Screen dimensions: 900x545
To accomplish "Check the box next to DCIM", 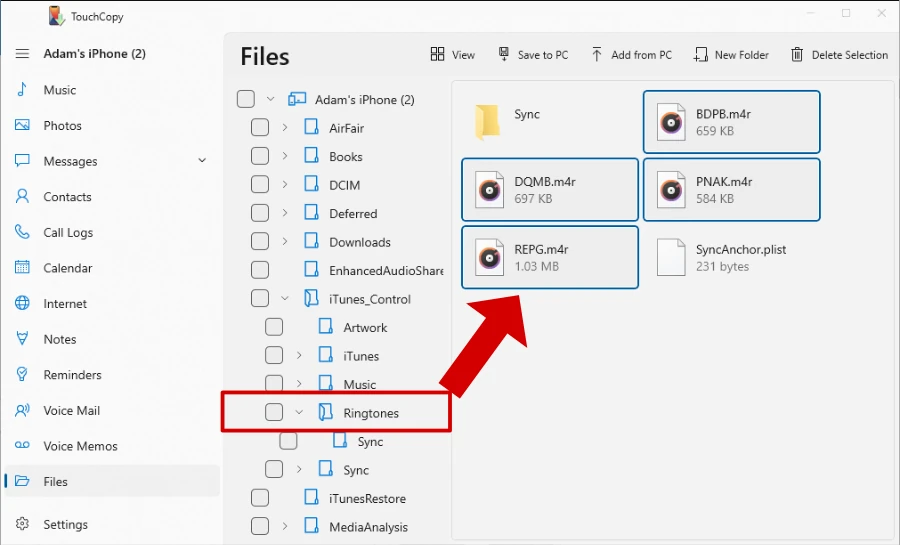I will (x=259, y=184).
